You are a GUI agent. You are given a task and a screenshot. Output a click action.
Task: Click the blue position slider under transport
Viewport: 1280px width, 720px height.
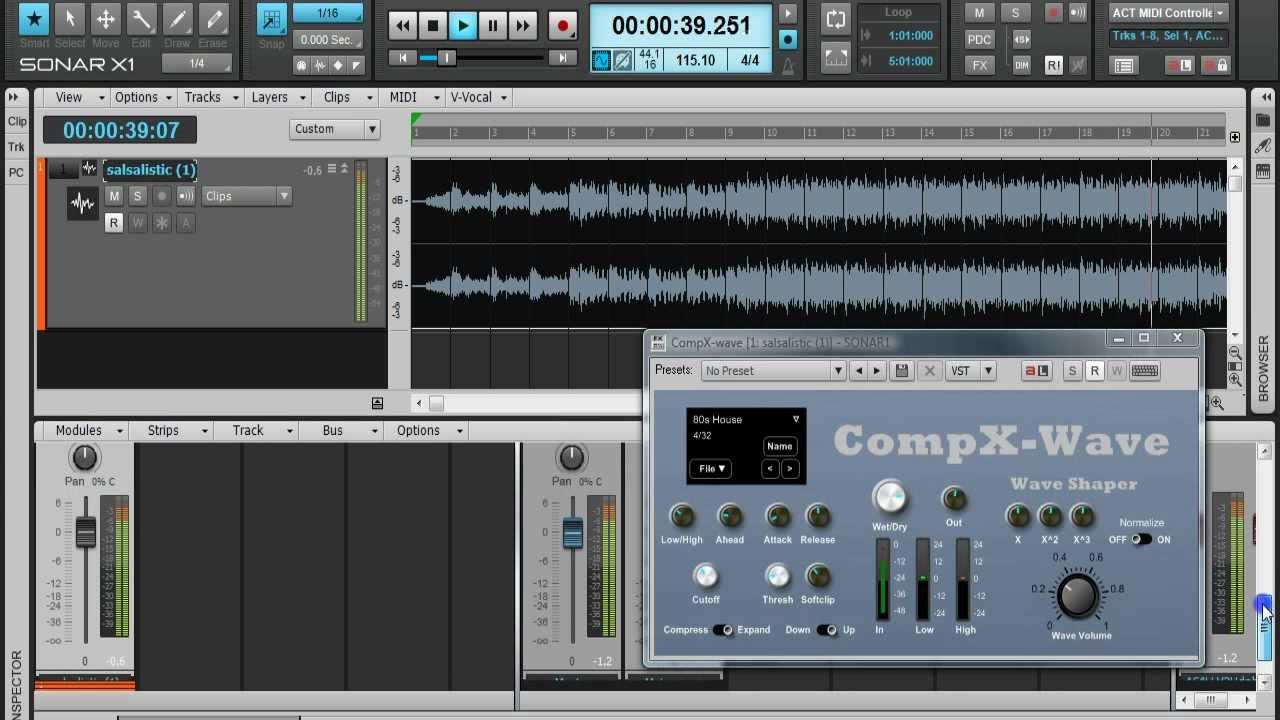pyautogui.click(x=447, y=59)
